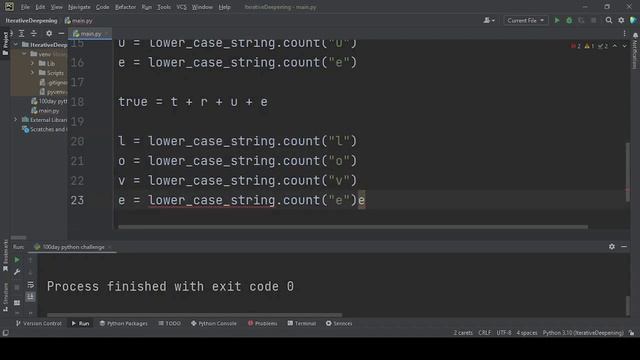This screenshot has width=640, height=360.
Task: Run the current file with the green play icon
Action: coord(557,20)
